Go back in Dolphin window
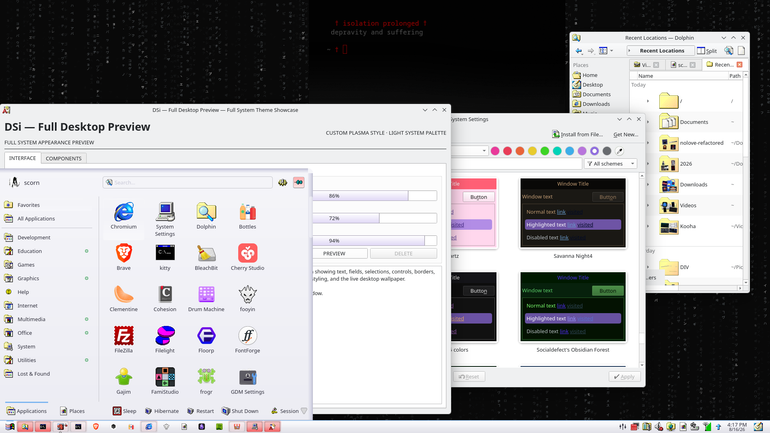770x433 pixels. pos(579,51)
